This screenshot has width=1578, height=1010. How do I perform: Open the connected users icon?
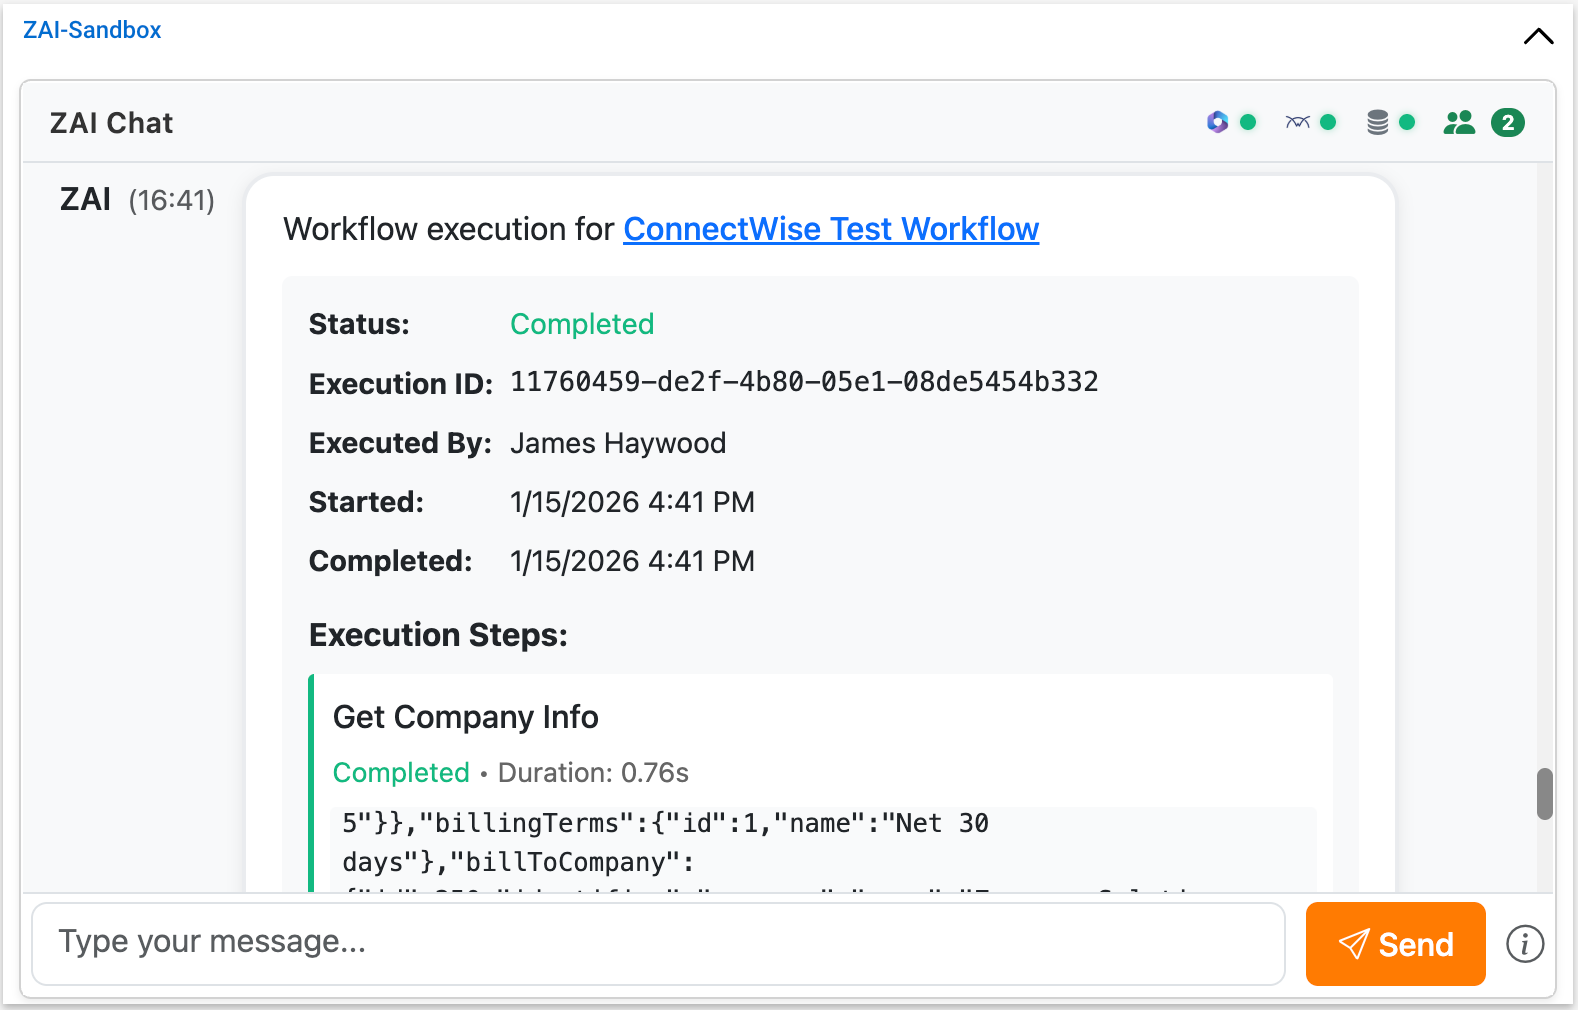point(1459,122)
